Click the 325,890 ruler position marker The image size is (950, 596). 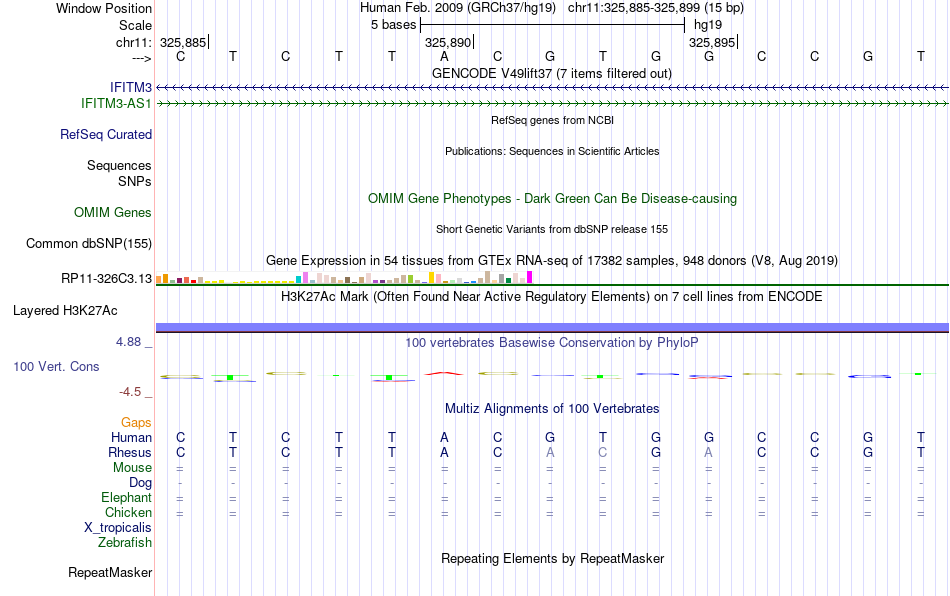448,42
